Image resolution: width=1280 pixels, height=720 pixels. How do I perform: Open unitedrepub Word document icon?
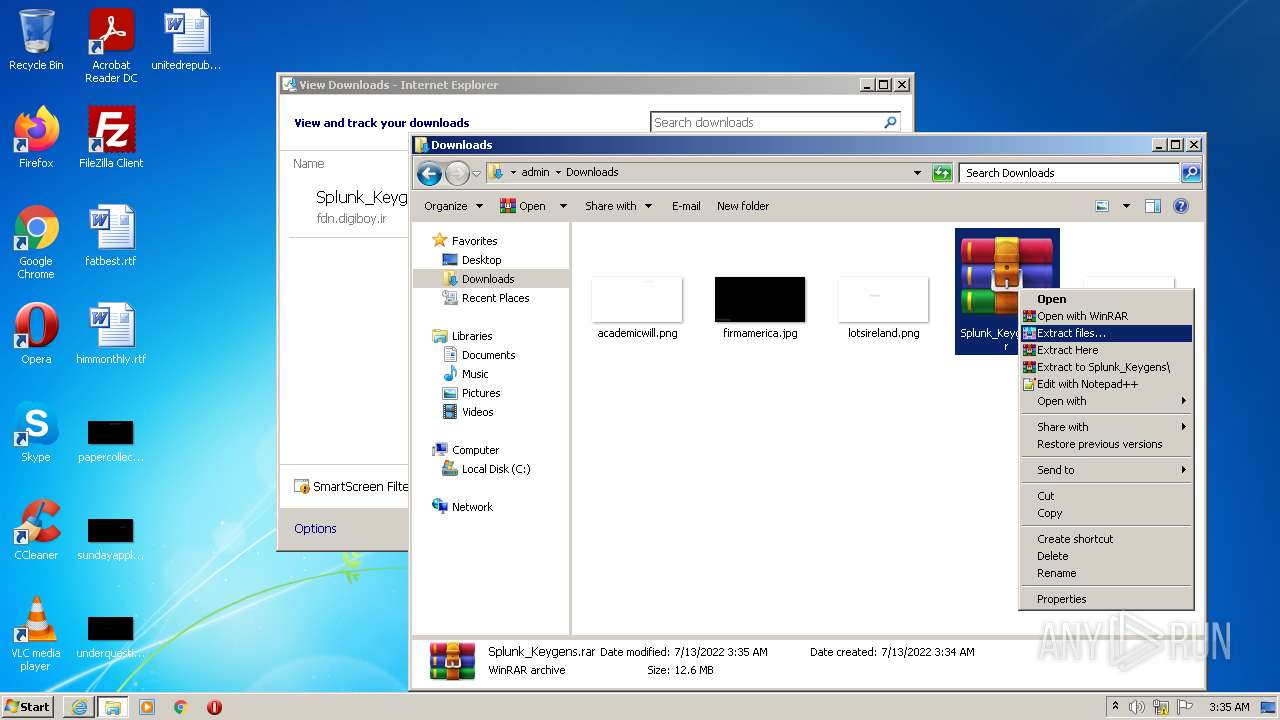coord(186,40)
